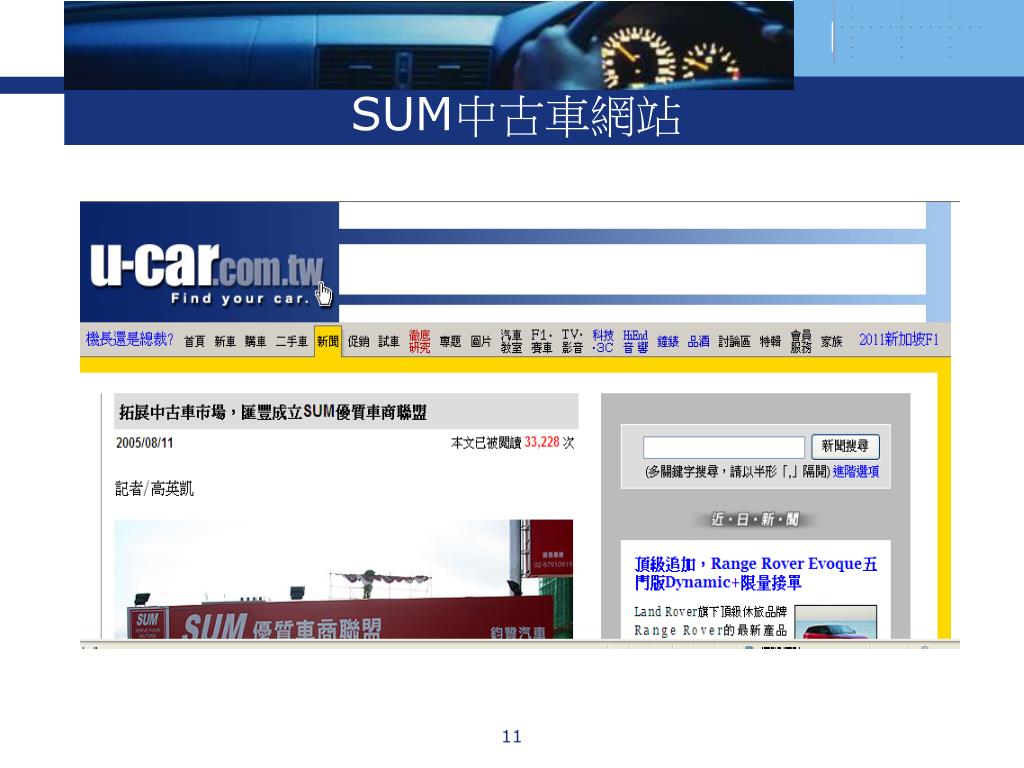
Task: Click the slide title SUM中古車網站
Action: coord(516,116)
